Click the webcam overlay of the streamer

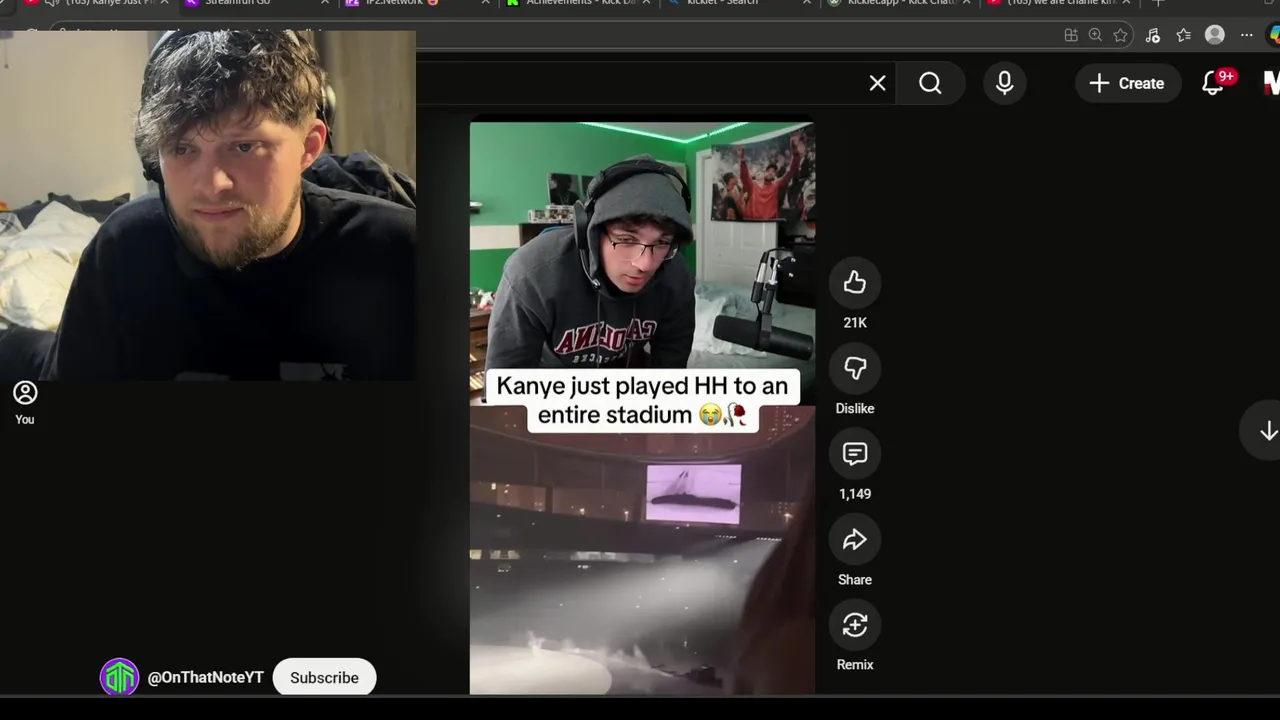(x=208, y=205)
